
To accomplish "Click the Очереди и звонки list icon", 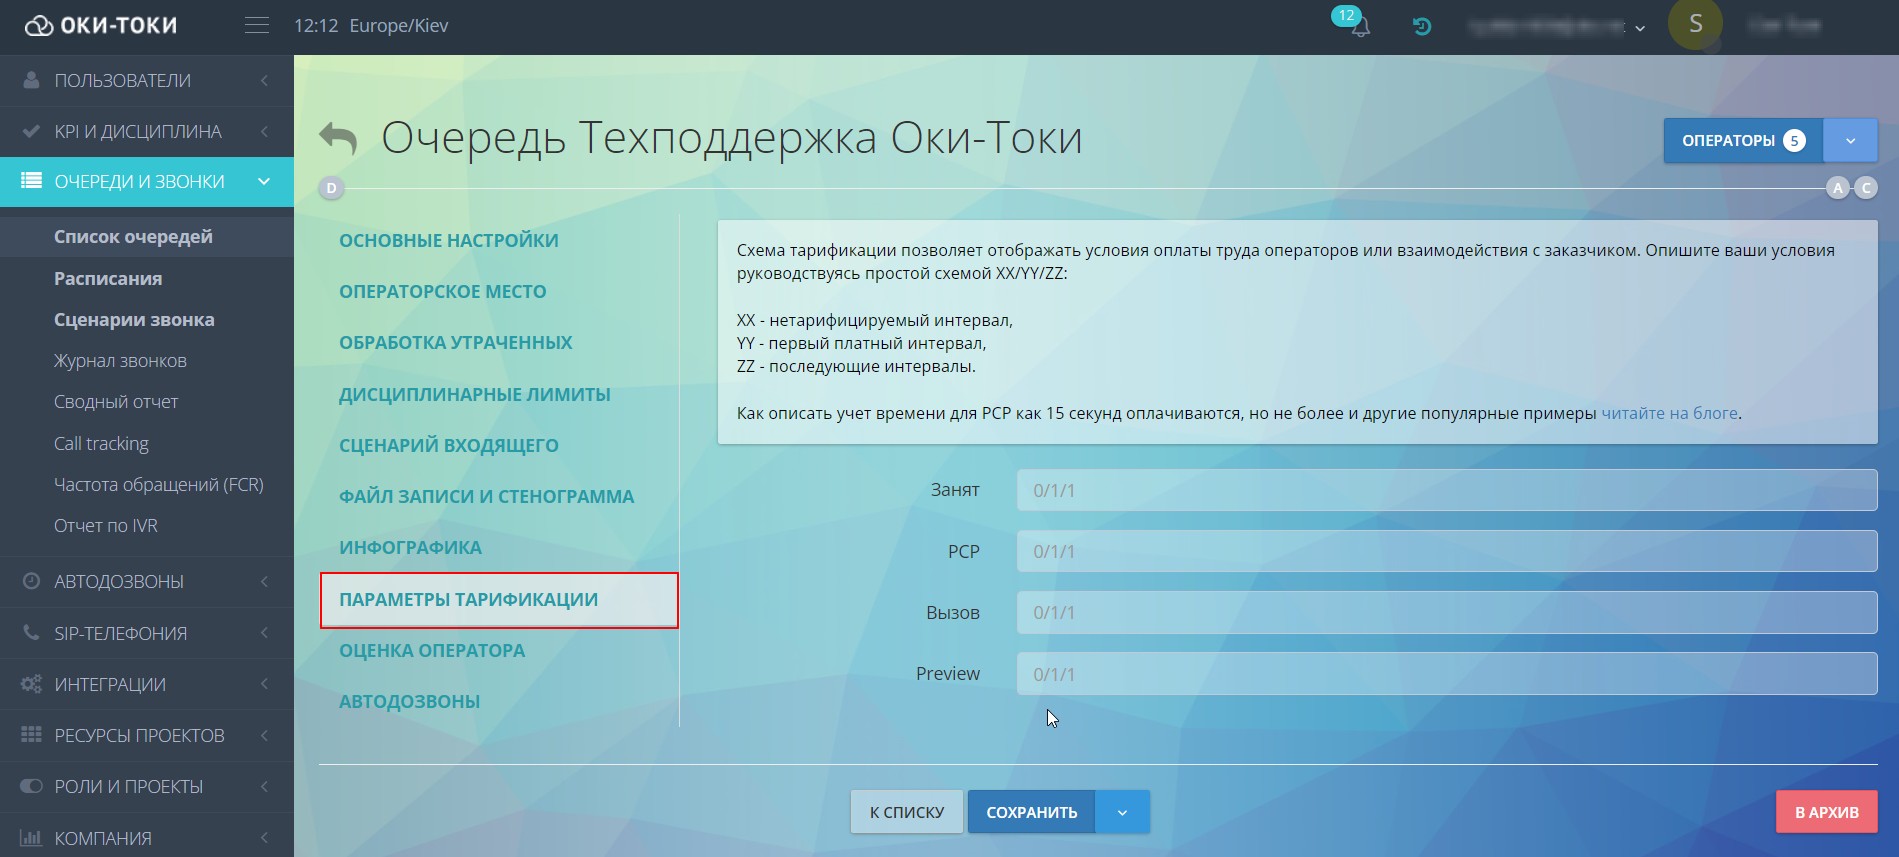I will coord(31,181).
